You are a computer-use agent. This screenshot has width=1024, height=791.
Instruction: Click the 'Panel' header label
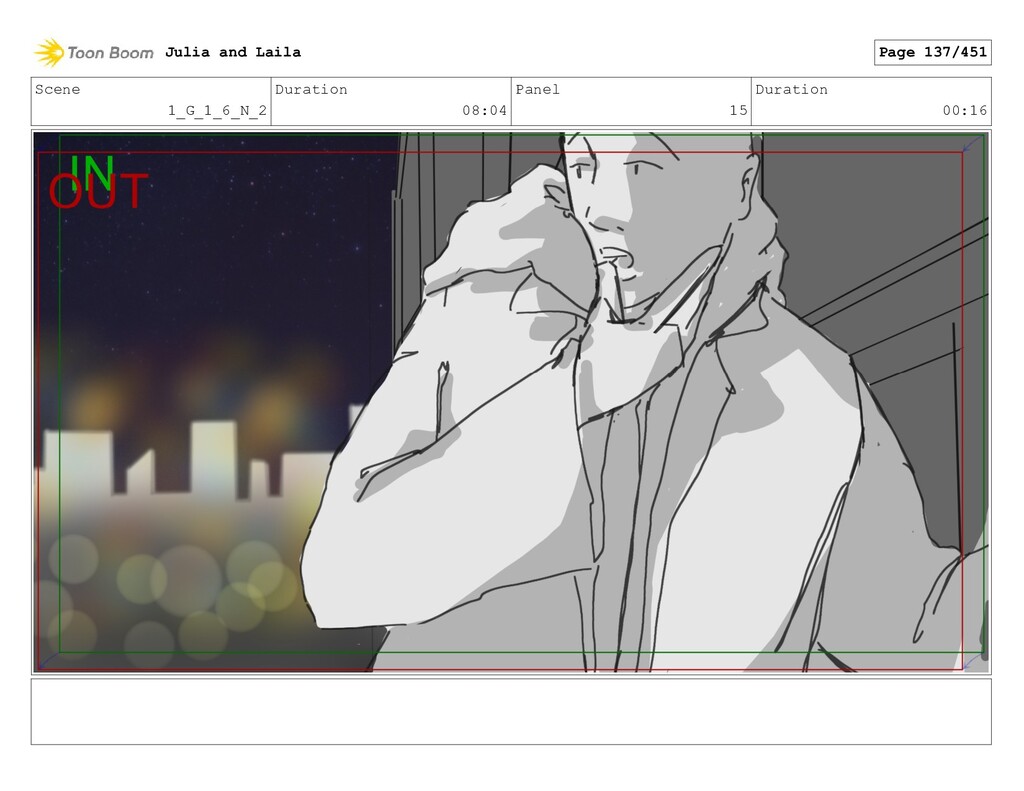pos(537,89)
